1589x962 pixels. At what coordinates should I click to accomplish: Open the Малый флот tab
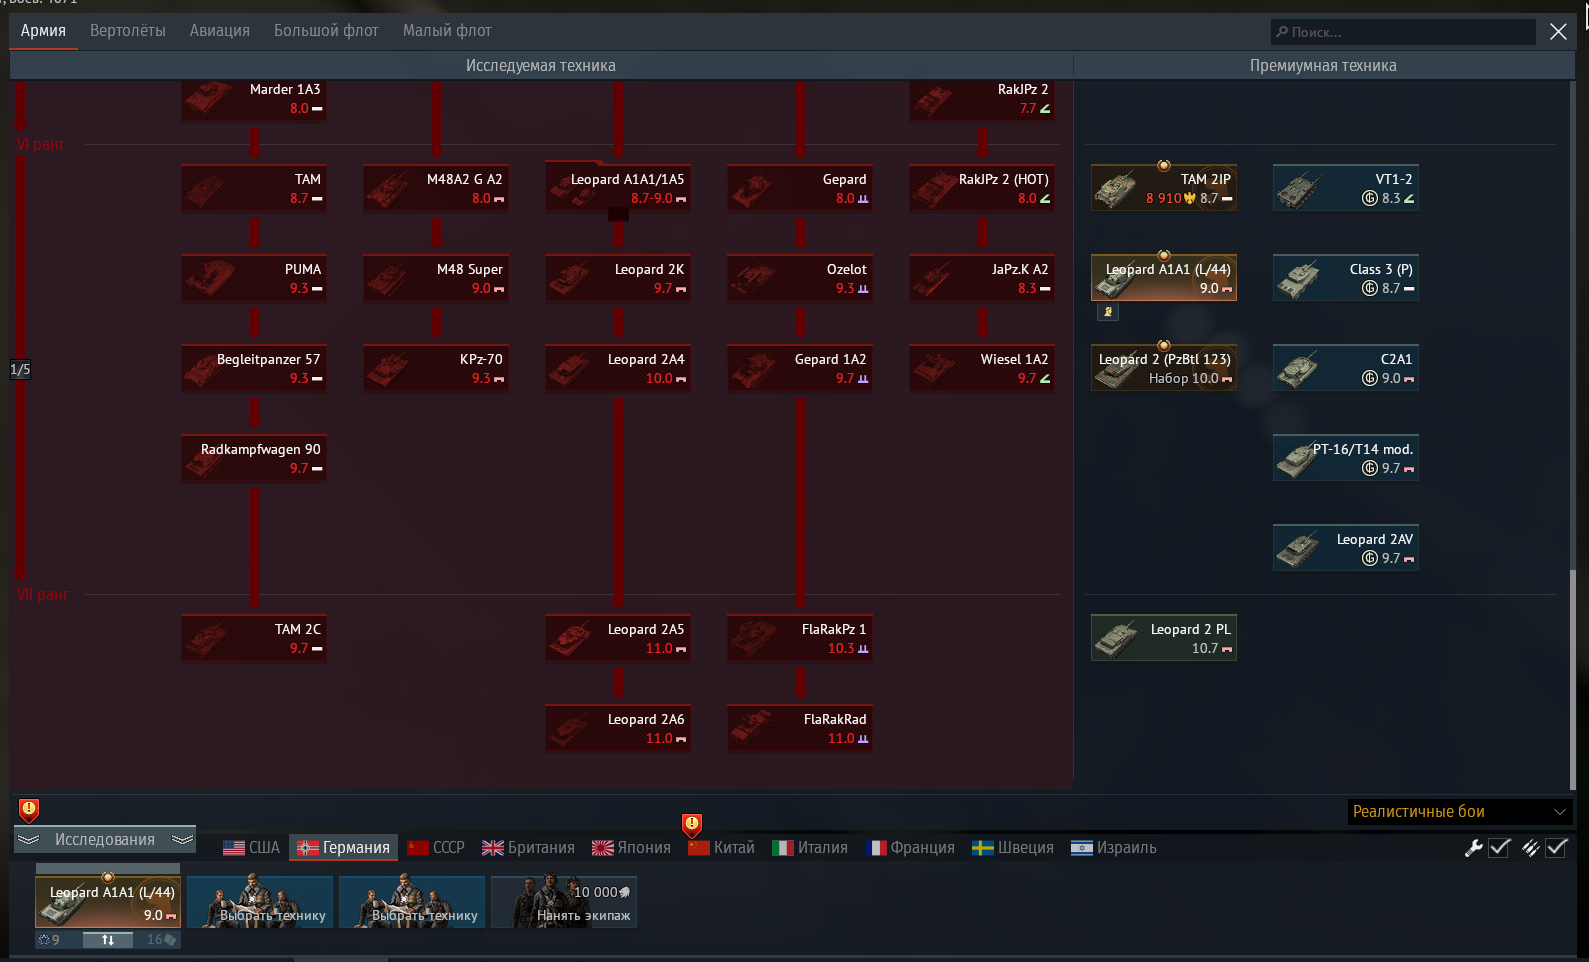(447, 31)
